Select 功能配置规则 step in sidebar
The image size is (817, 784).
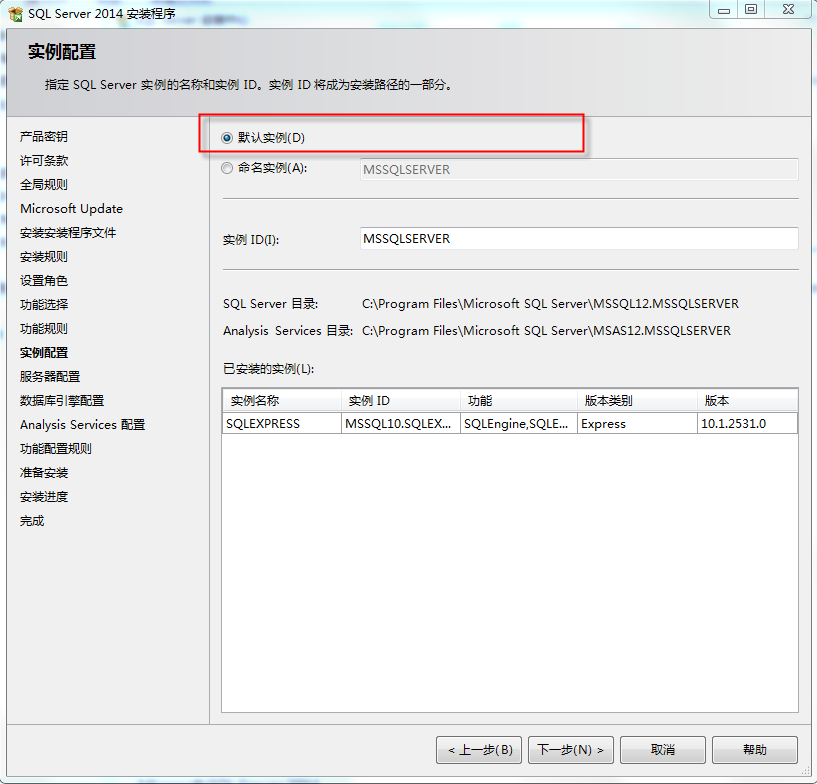click(x=56, y=449)
